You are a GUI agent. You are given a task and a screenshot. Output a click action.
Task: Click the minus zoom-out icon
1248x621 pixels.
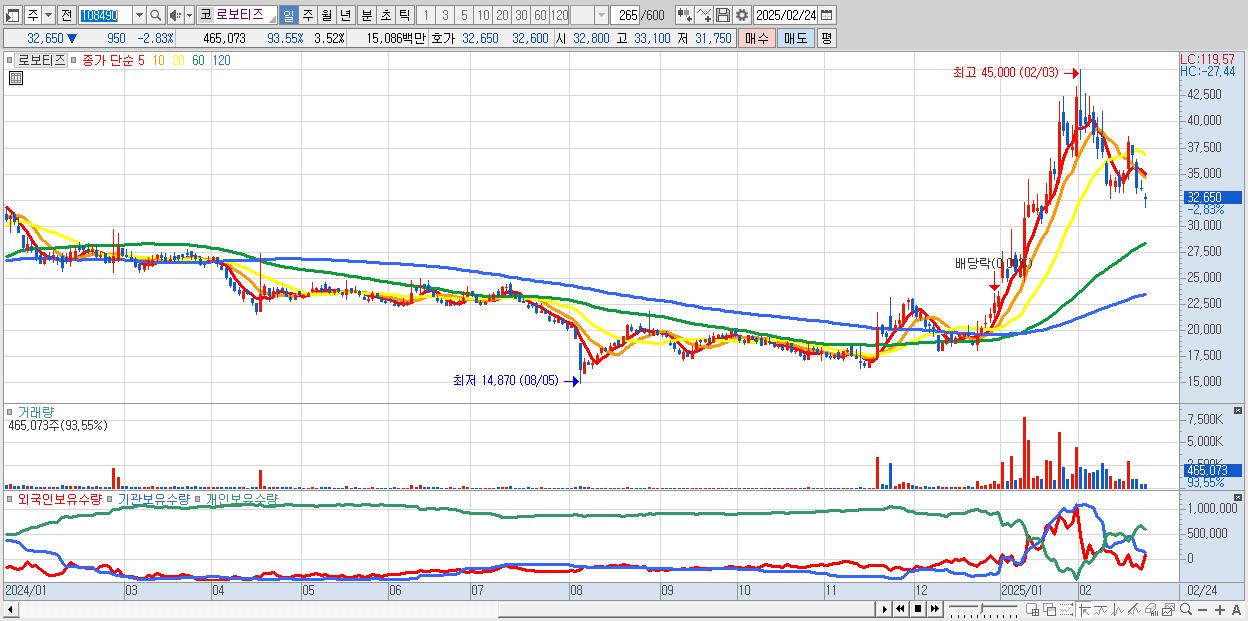click(x=1202, y=610)
